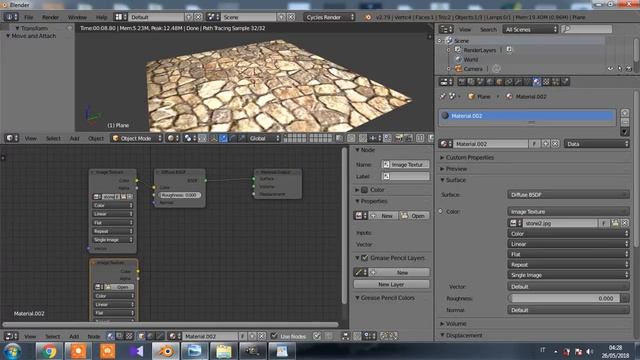Image resolution: width=640 pixels, height=360 pixels.
Task: Click the plus icon beside Material.002 name field
Action: pos(545,144)
